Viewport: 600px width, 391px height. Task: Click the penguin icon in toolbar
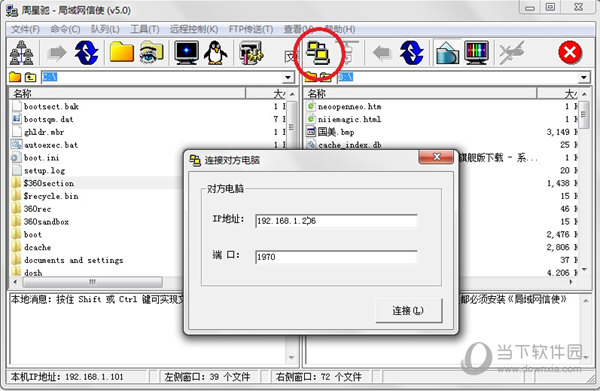215,52
